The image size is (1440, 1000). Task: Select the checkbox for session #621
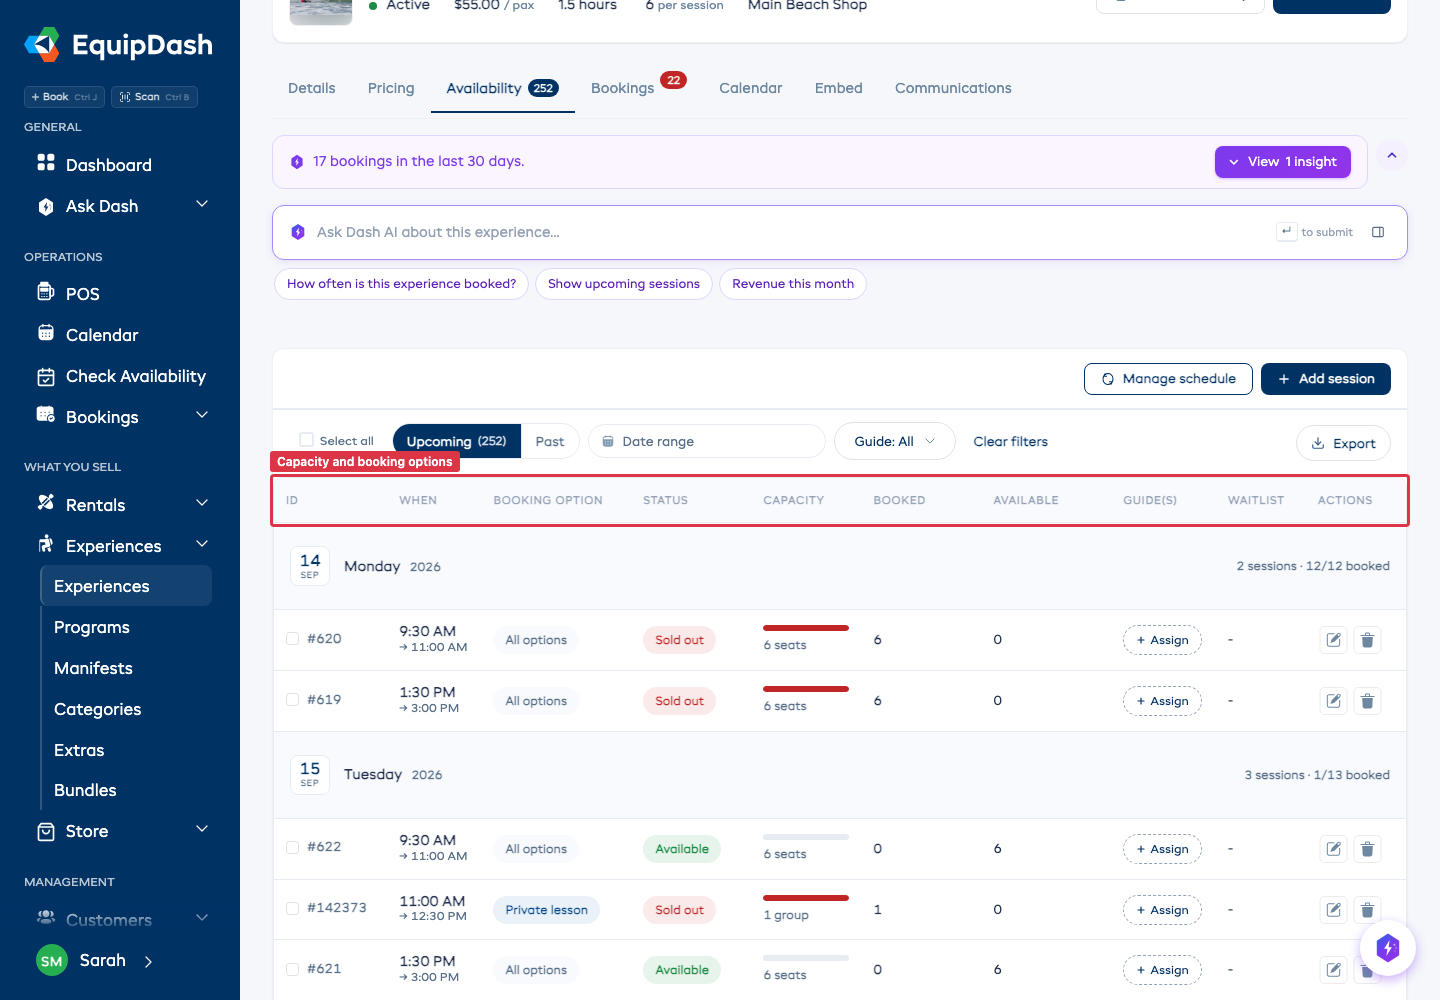click(x=293, y=969)
